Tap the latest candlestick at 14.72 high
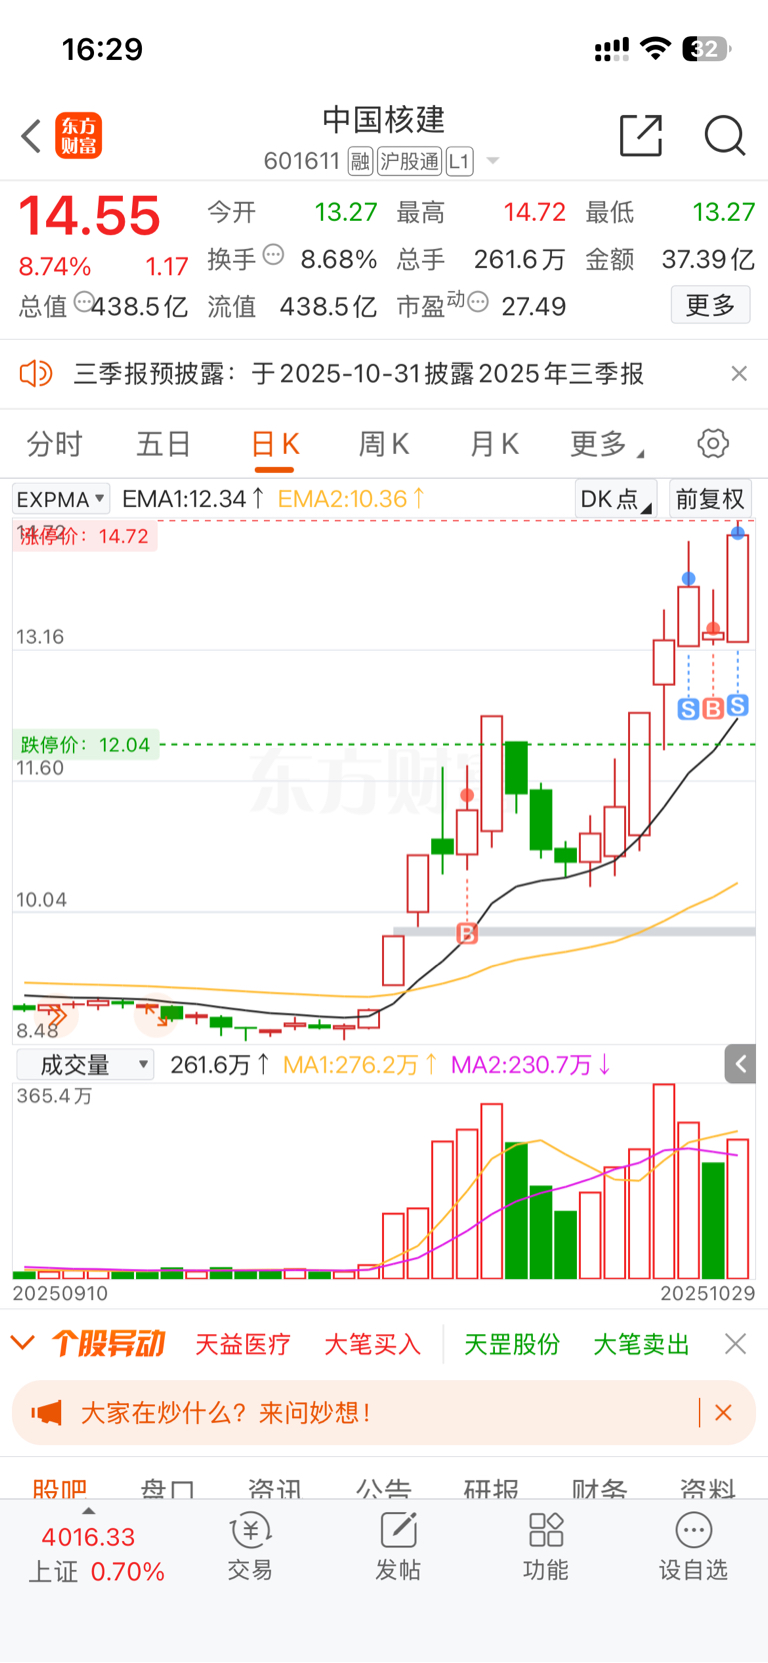Viewport: 768px width, 1663px height. [738, 588]
